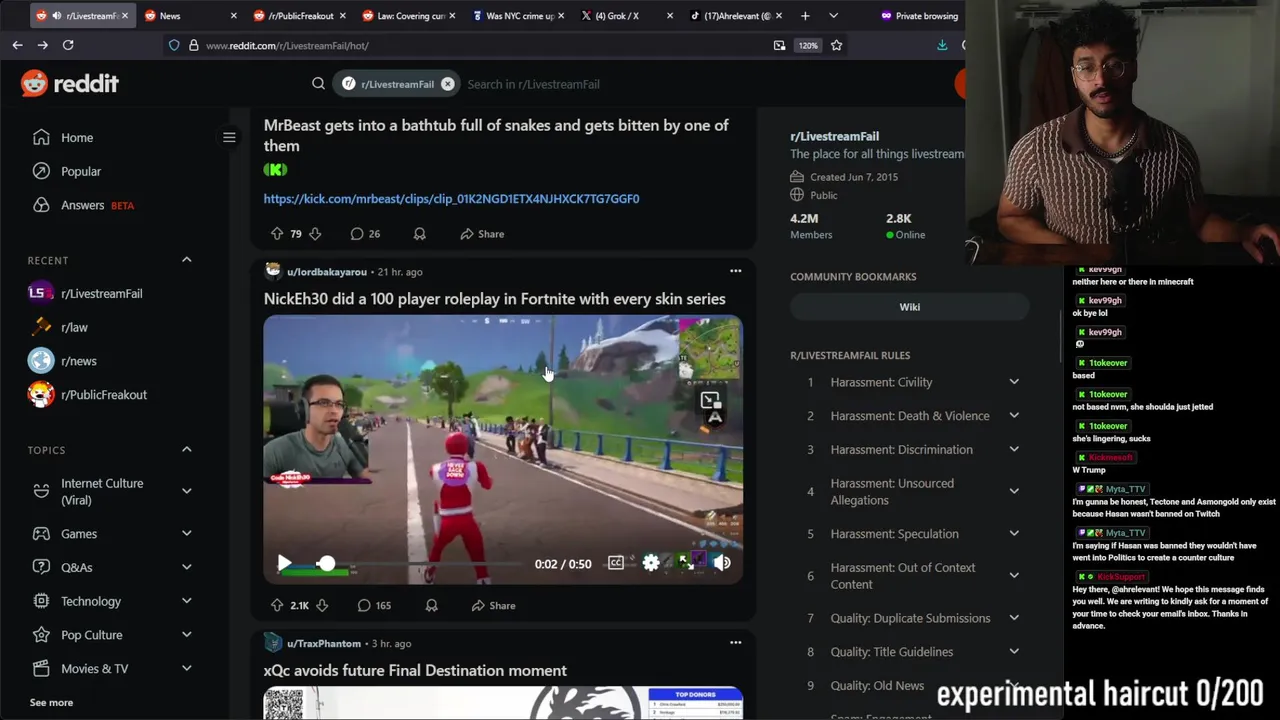Reload the page in browser toolbar
The width and height of the screenshot is (1280, 720).
pyautogui.click(x=68, y=45)
